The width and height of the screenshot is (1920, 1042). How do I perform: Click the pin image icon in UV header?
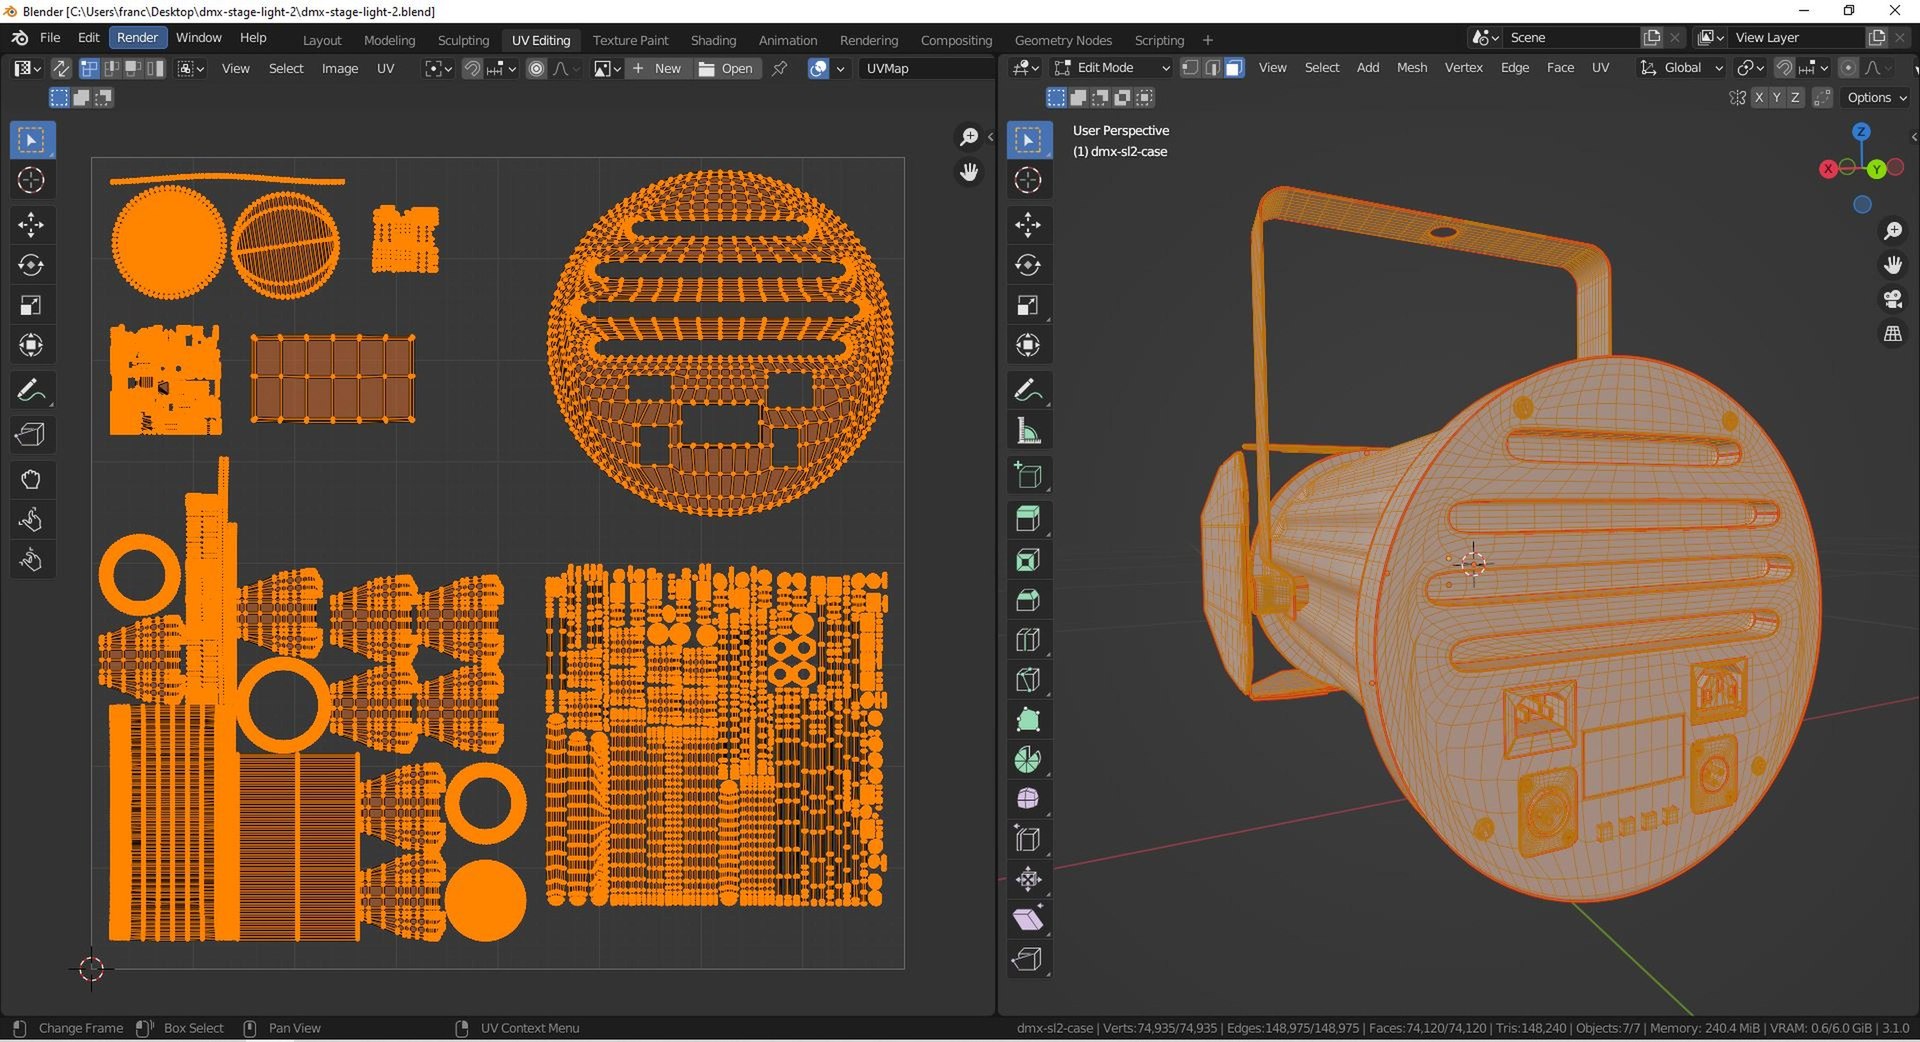780,68
